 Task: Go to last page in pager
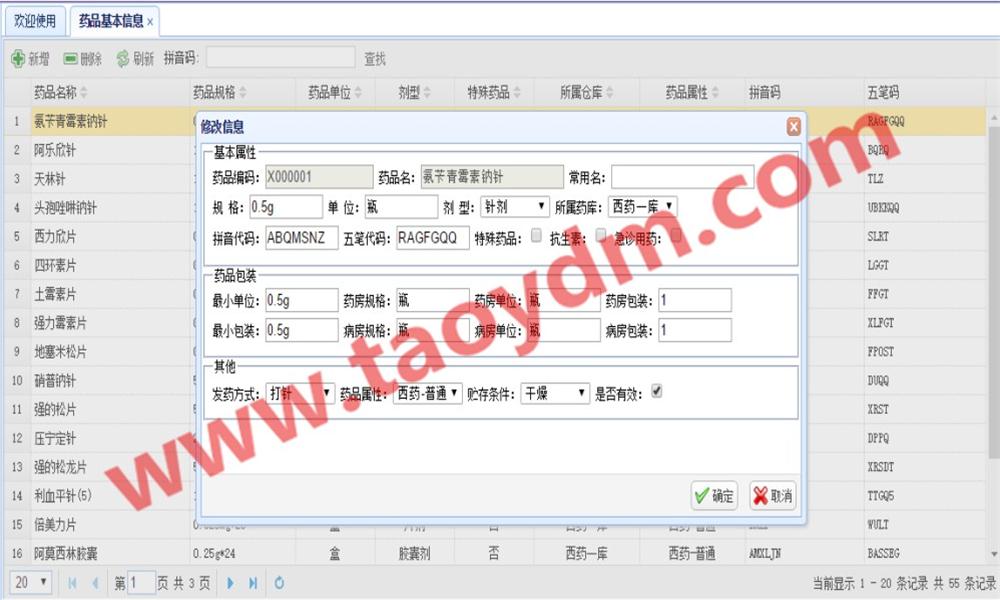(253, 583)
